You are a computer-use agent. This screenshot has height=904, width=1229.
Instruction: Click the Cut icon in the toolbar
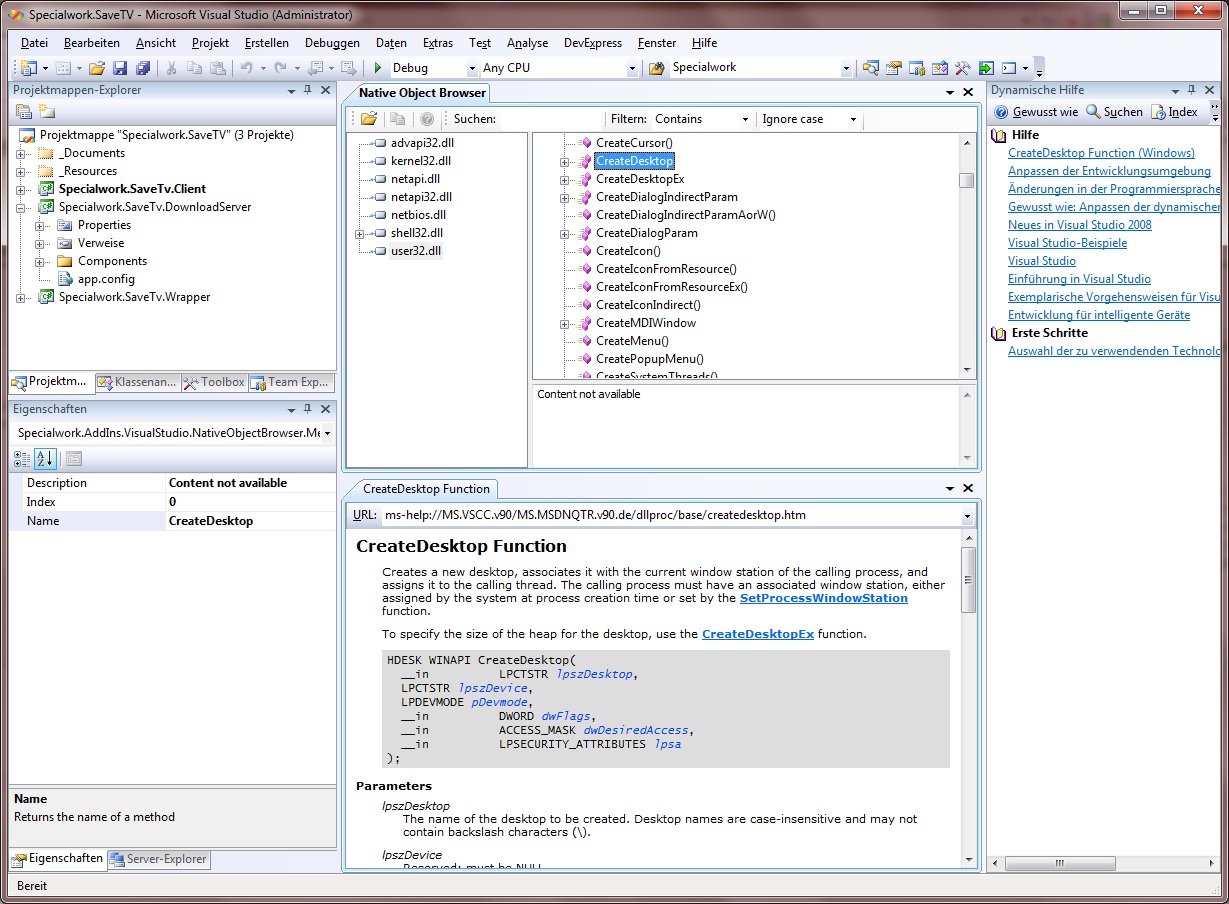[x=171, y=68]
